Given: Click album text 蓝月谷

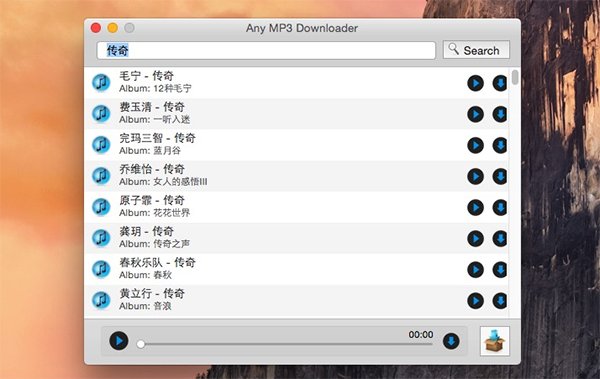Looking at the screenshot, I should click(x=167, y=150).
